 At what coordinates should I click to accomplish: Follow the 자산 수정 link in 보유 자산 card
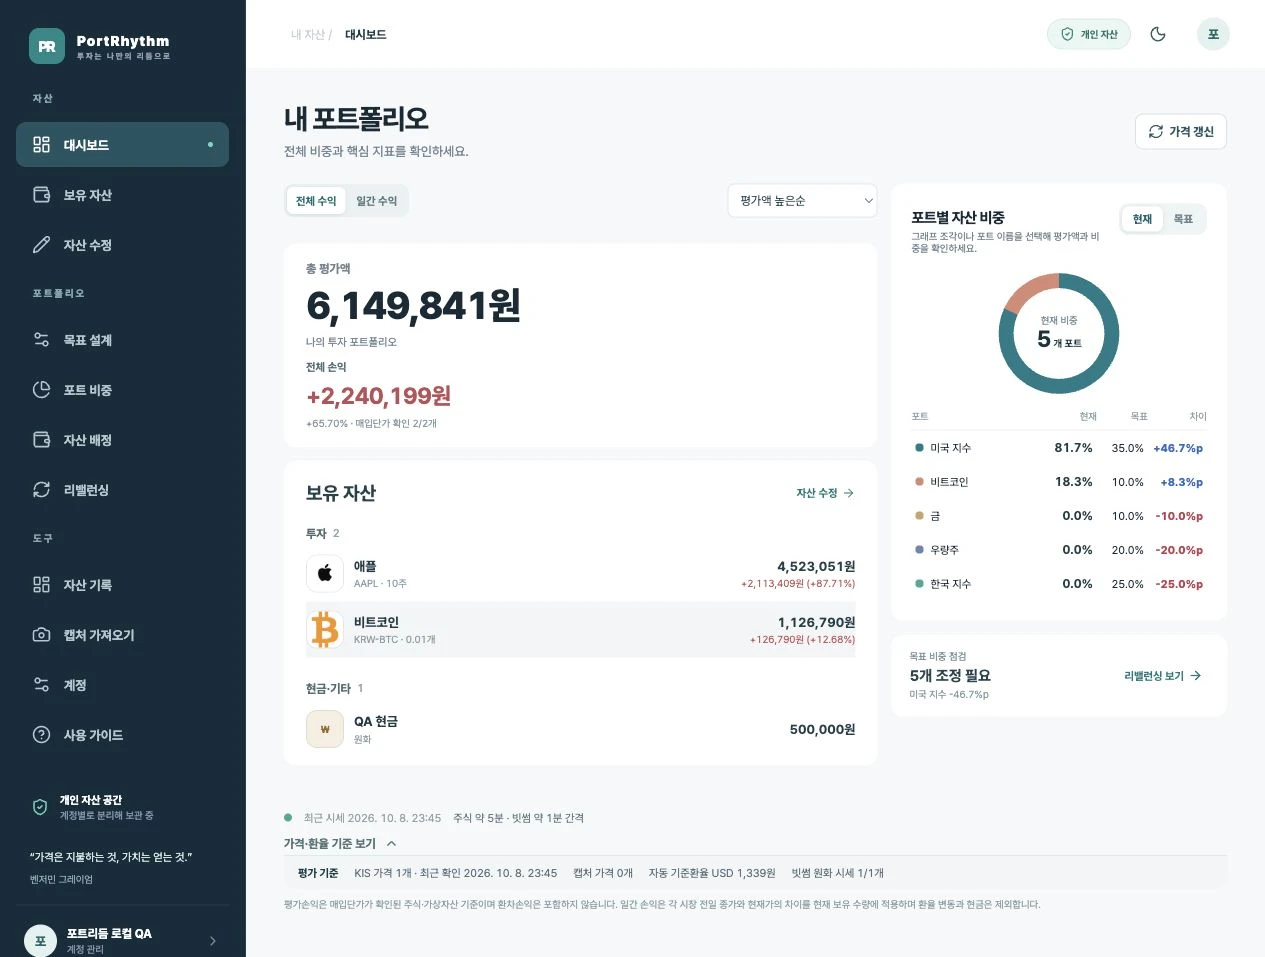[825, 493]
